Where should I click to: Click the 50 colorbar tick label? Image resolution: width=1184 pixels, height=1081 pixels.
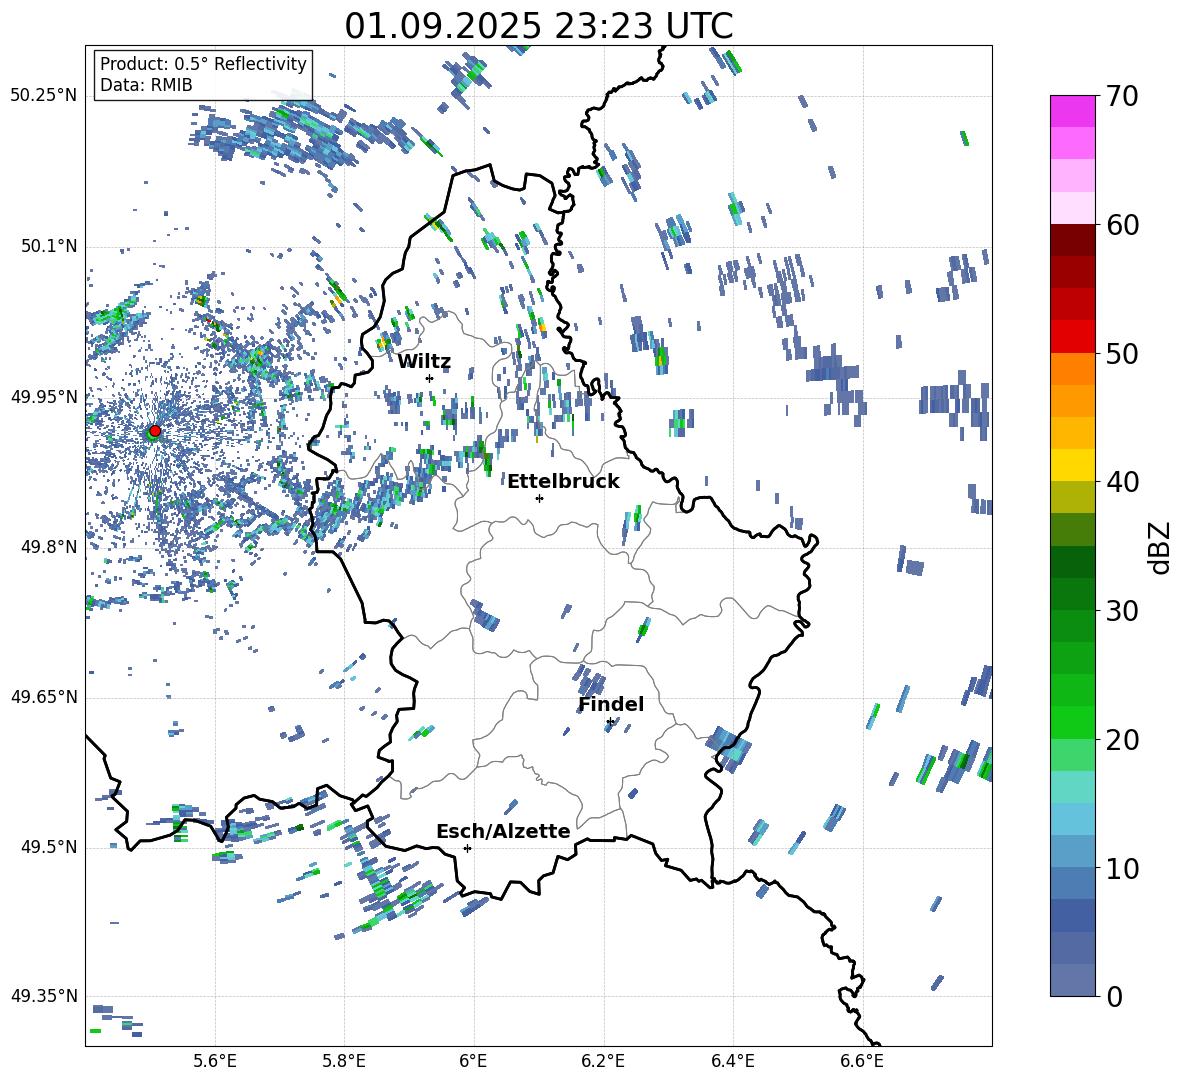click(x=1122, y=354)
